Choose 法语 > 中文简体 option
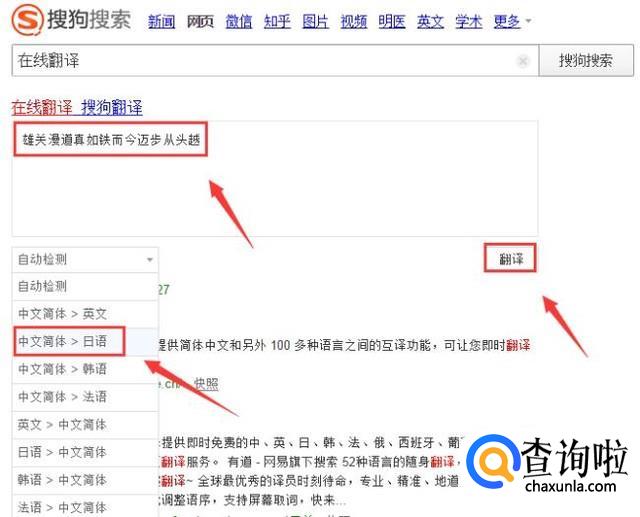The height and width of the screenshot is (517, 640). coord(85,507)
